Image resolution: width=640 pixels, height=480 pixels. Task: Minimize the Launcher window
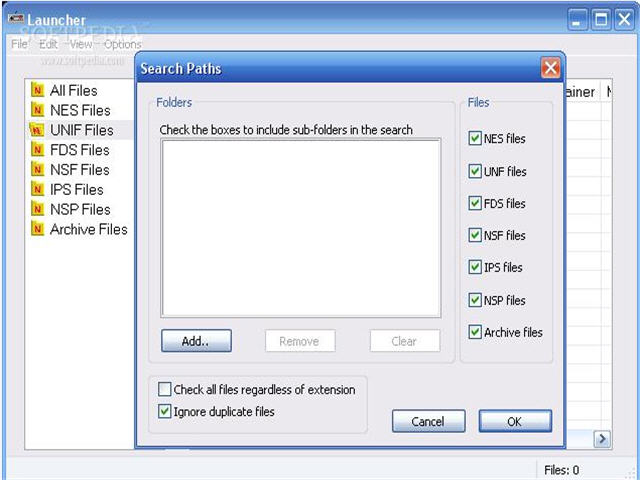point(577,19)
